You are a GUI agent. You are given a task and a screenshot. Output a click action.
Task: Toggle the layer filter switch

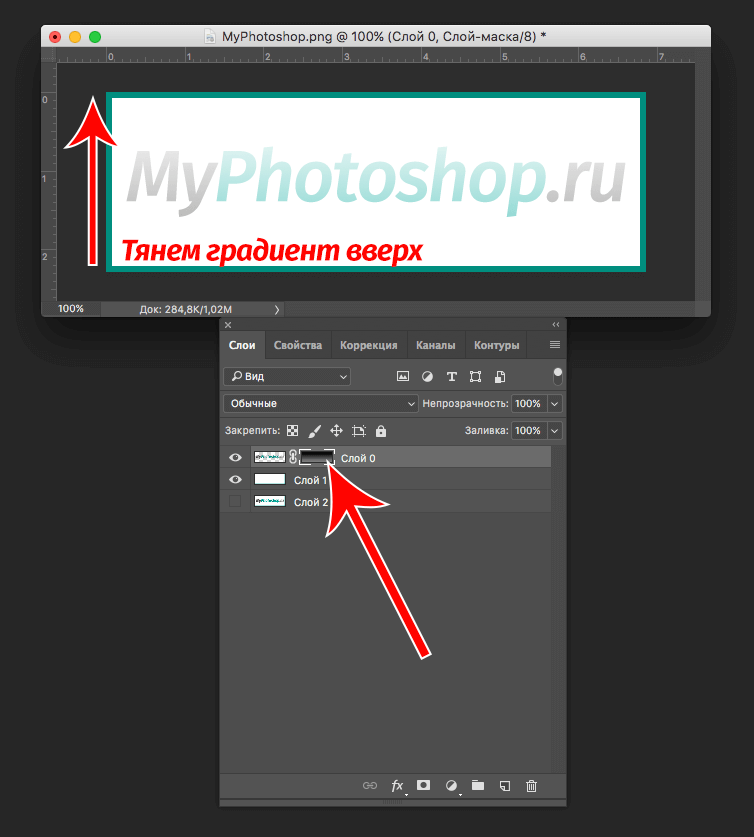point(557,377)
